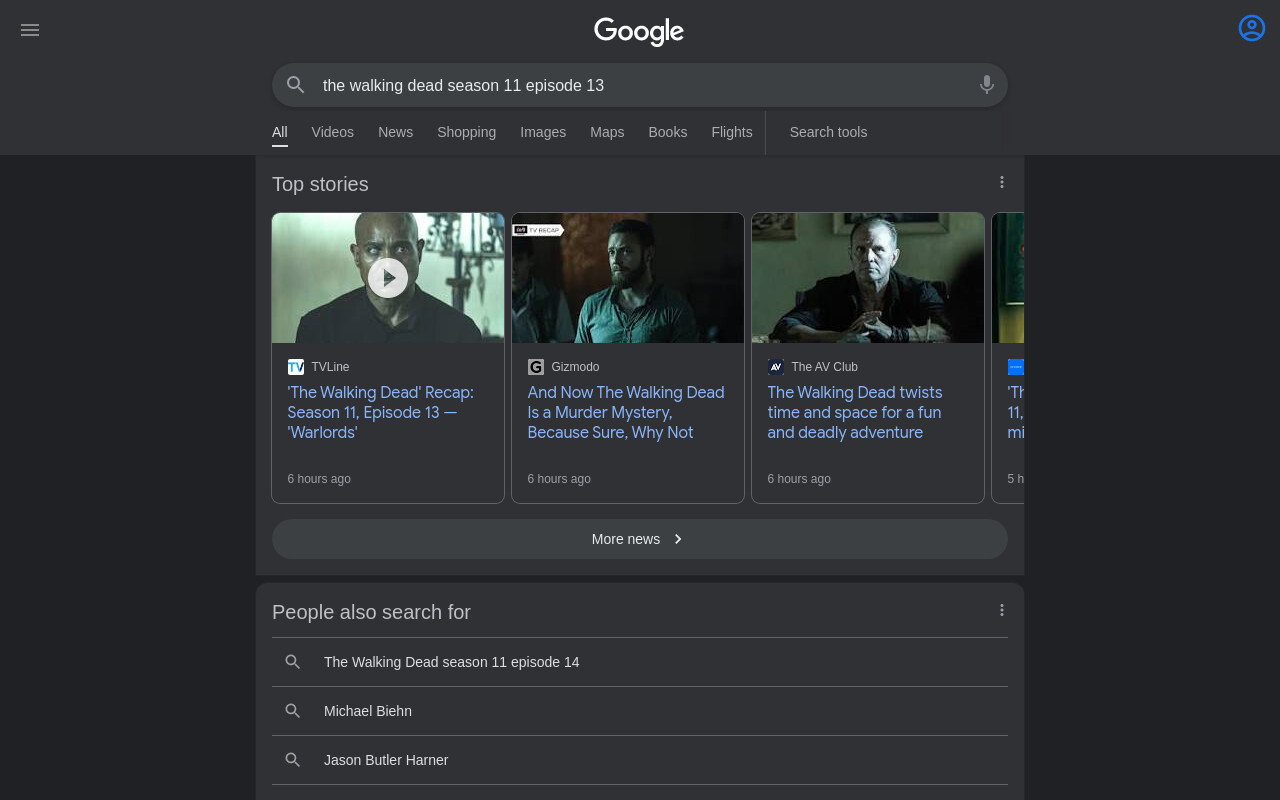Click the More news button
Image resolution: width=1280 pixels, height=800 pixels.
coord(640,539)
